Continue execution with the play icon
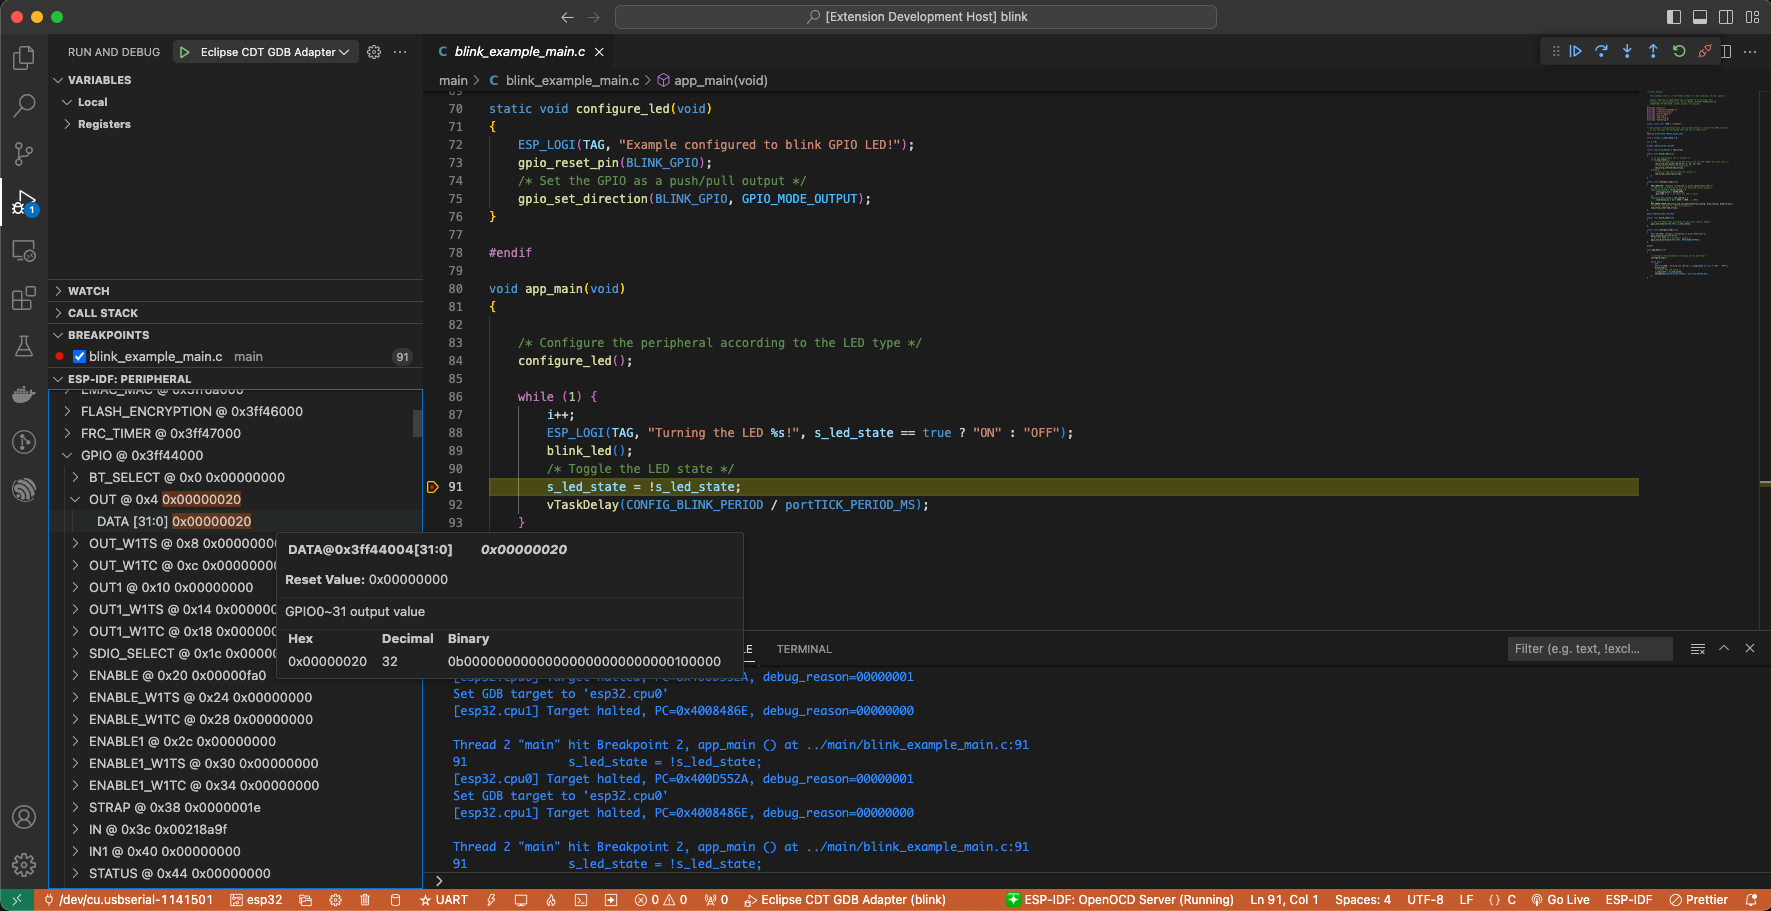The width and height of the screenshot is (1771, 911). click(1575, 51)
